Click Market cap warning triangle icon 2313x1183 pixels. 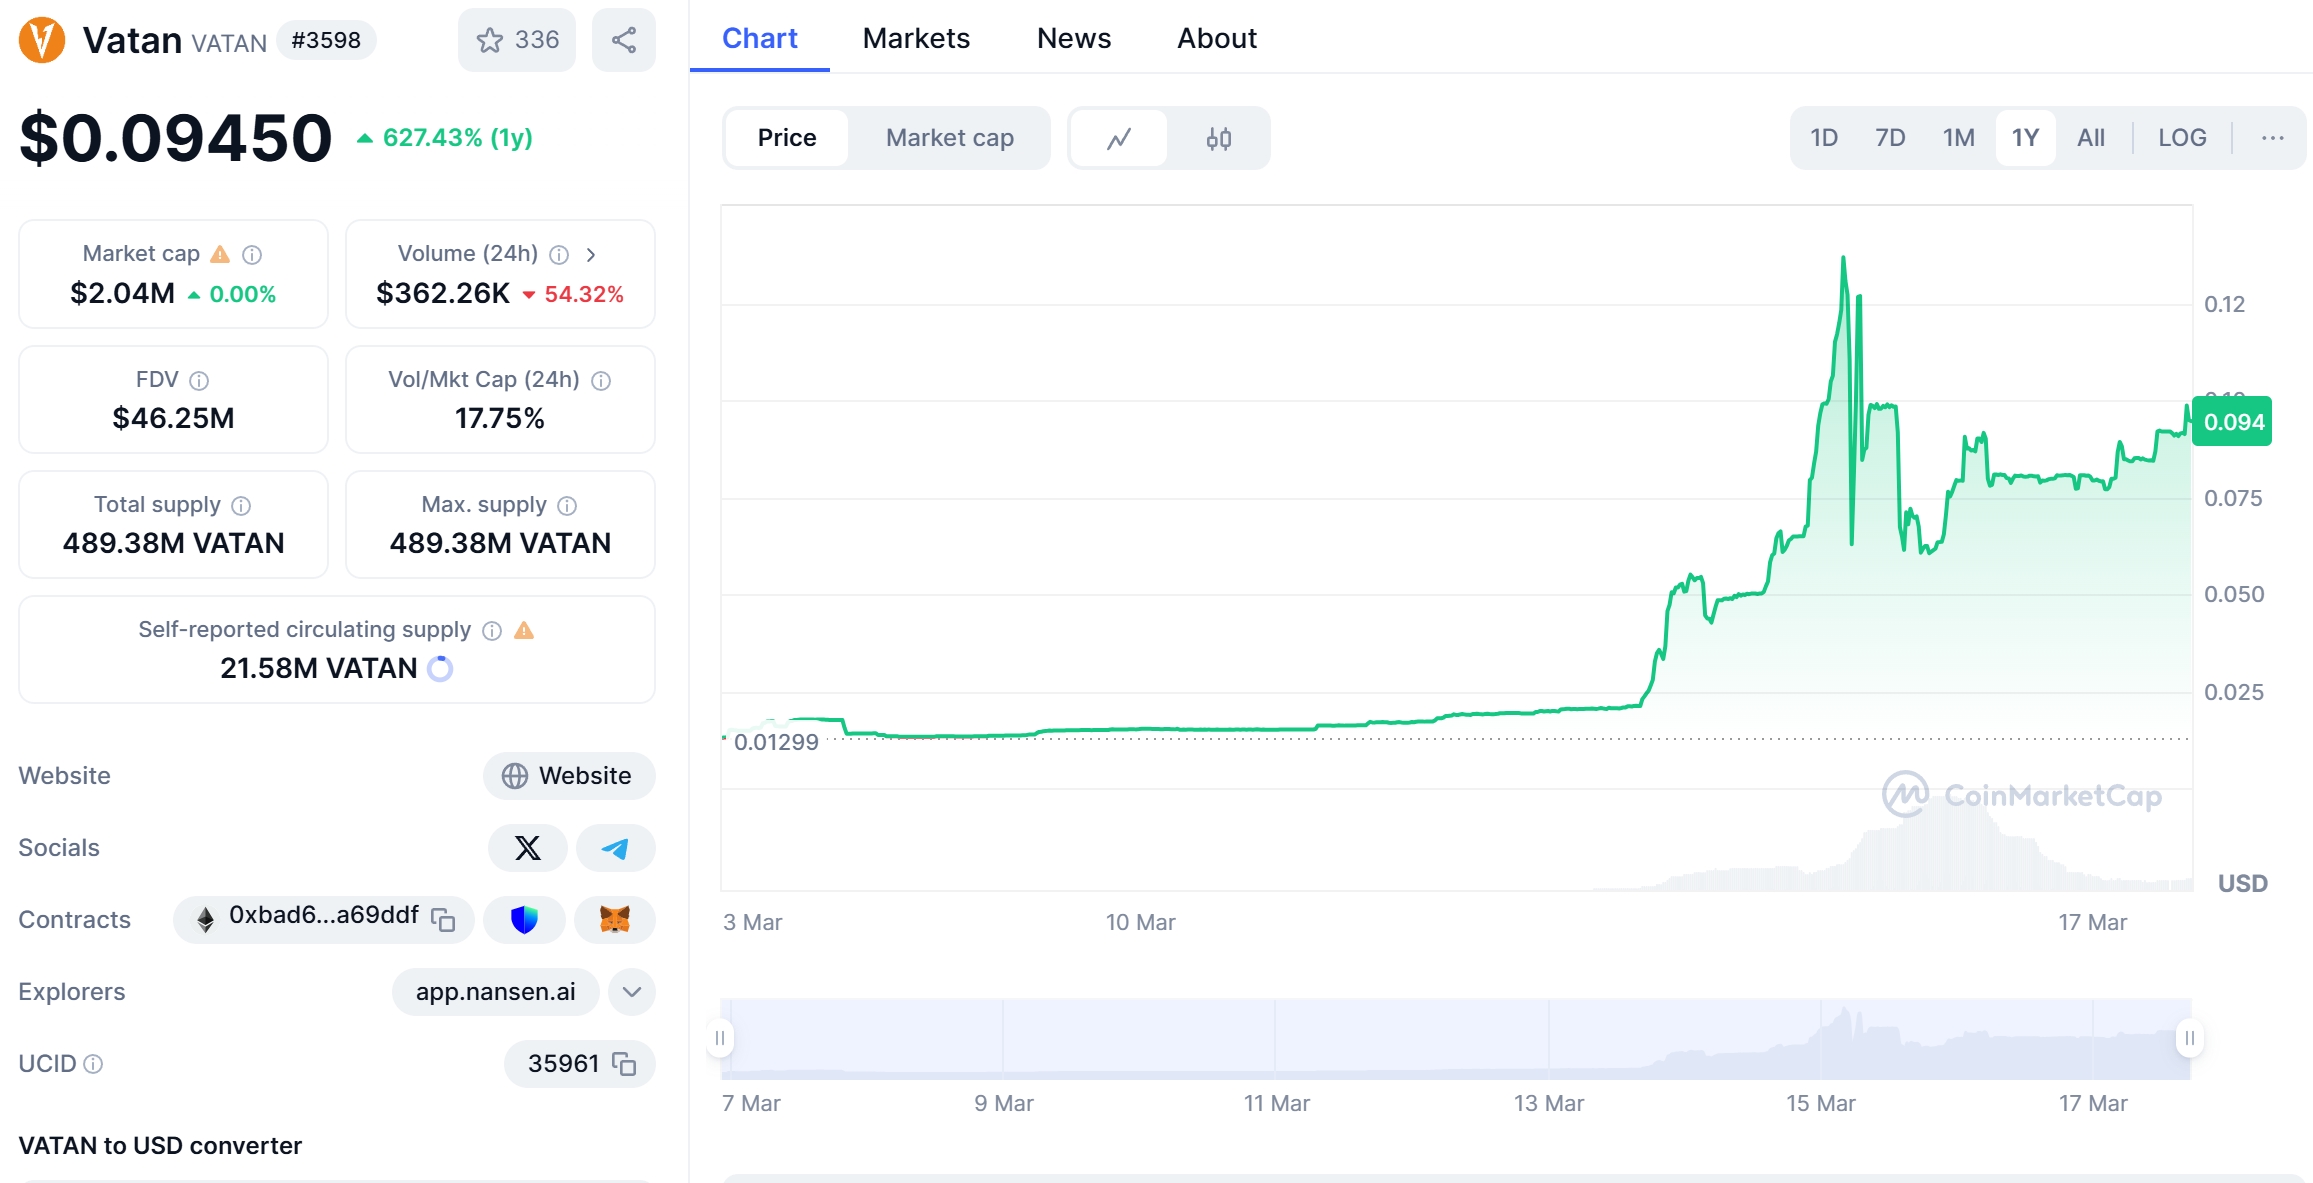pyautogui.click(x=220, y=255)
